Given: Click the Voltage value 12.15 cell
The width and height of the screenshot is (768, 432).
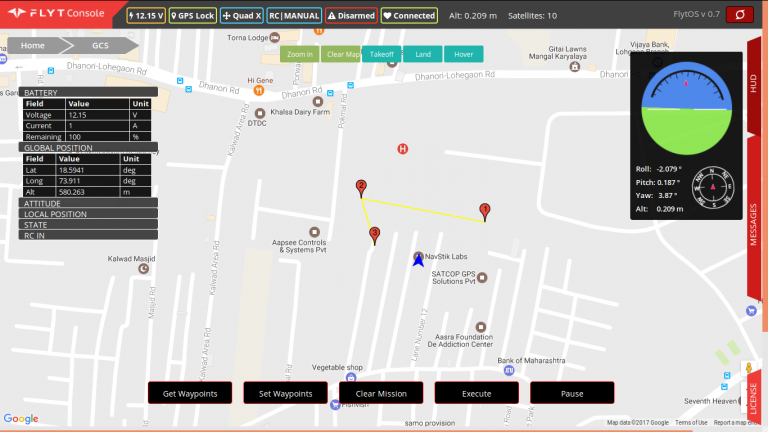Looking at the screenshot, I should (x=97, y=115).
